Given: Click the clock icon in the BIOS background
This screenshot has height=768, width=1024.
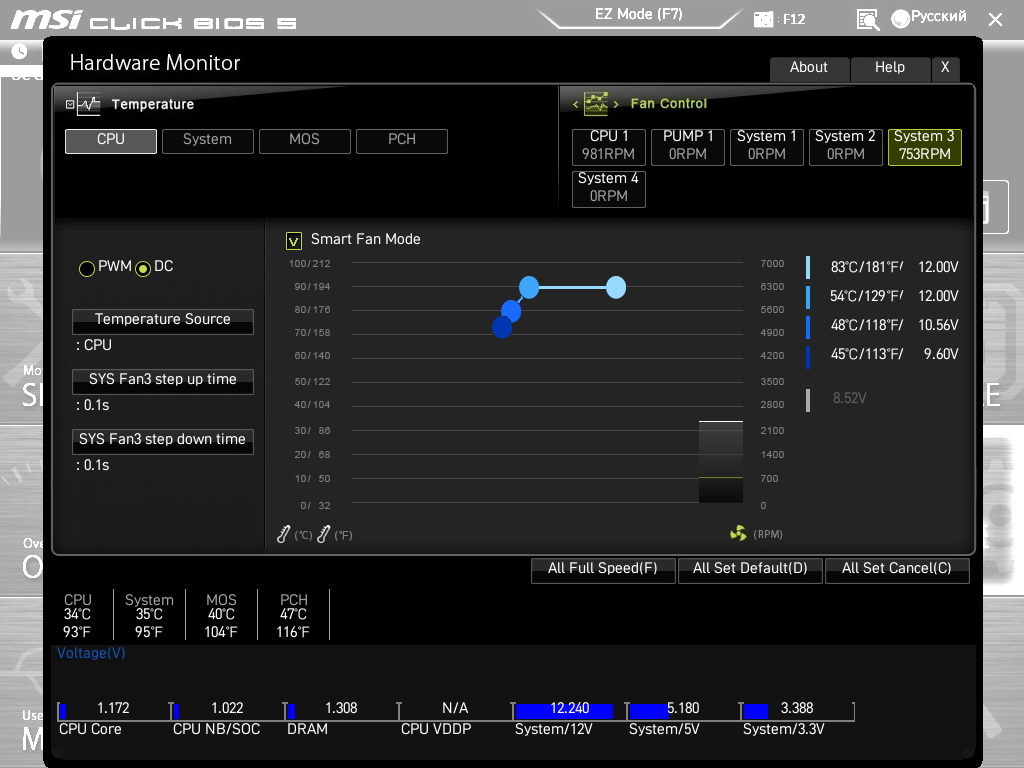Looking at the screenshot, I should tap(19, 51).
